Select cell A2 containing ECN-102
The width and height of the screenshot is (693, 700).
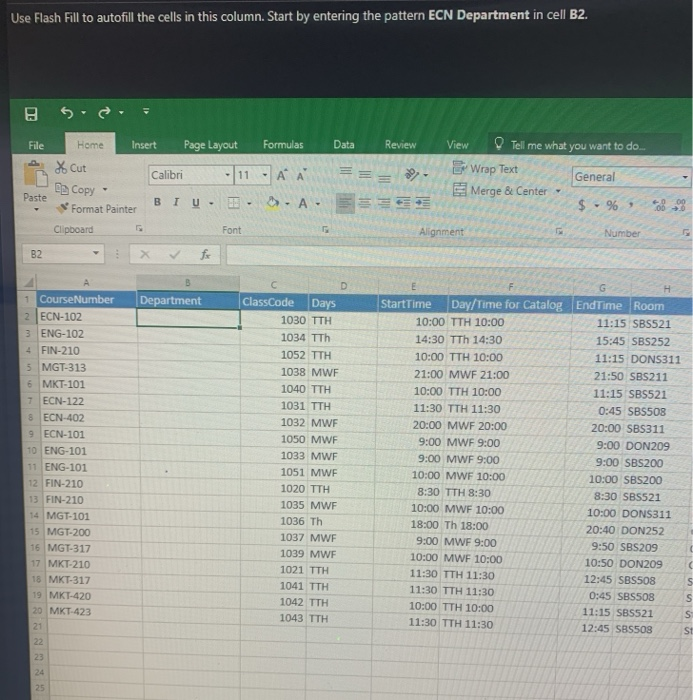pos(87,317)
